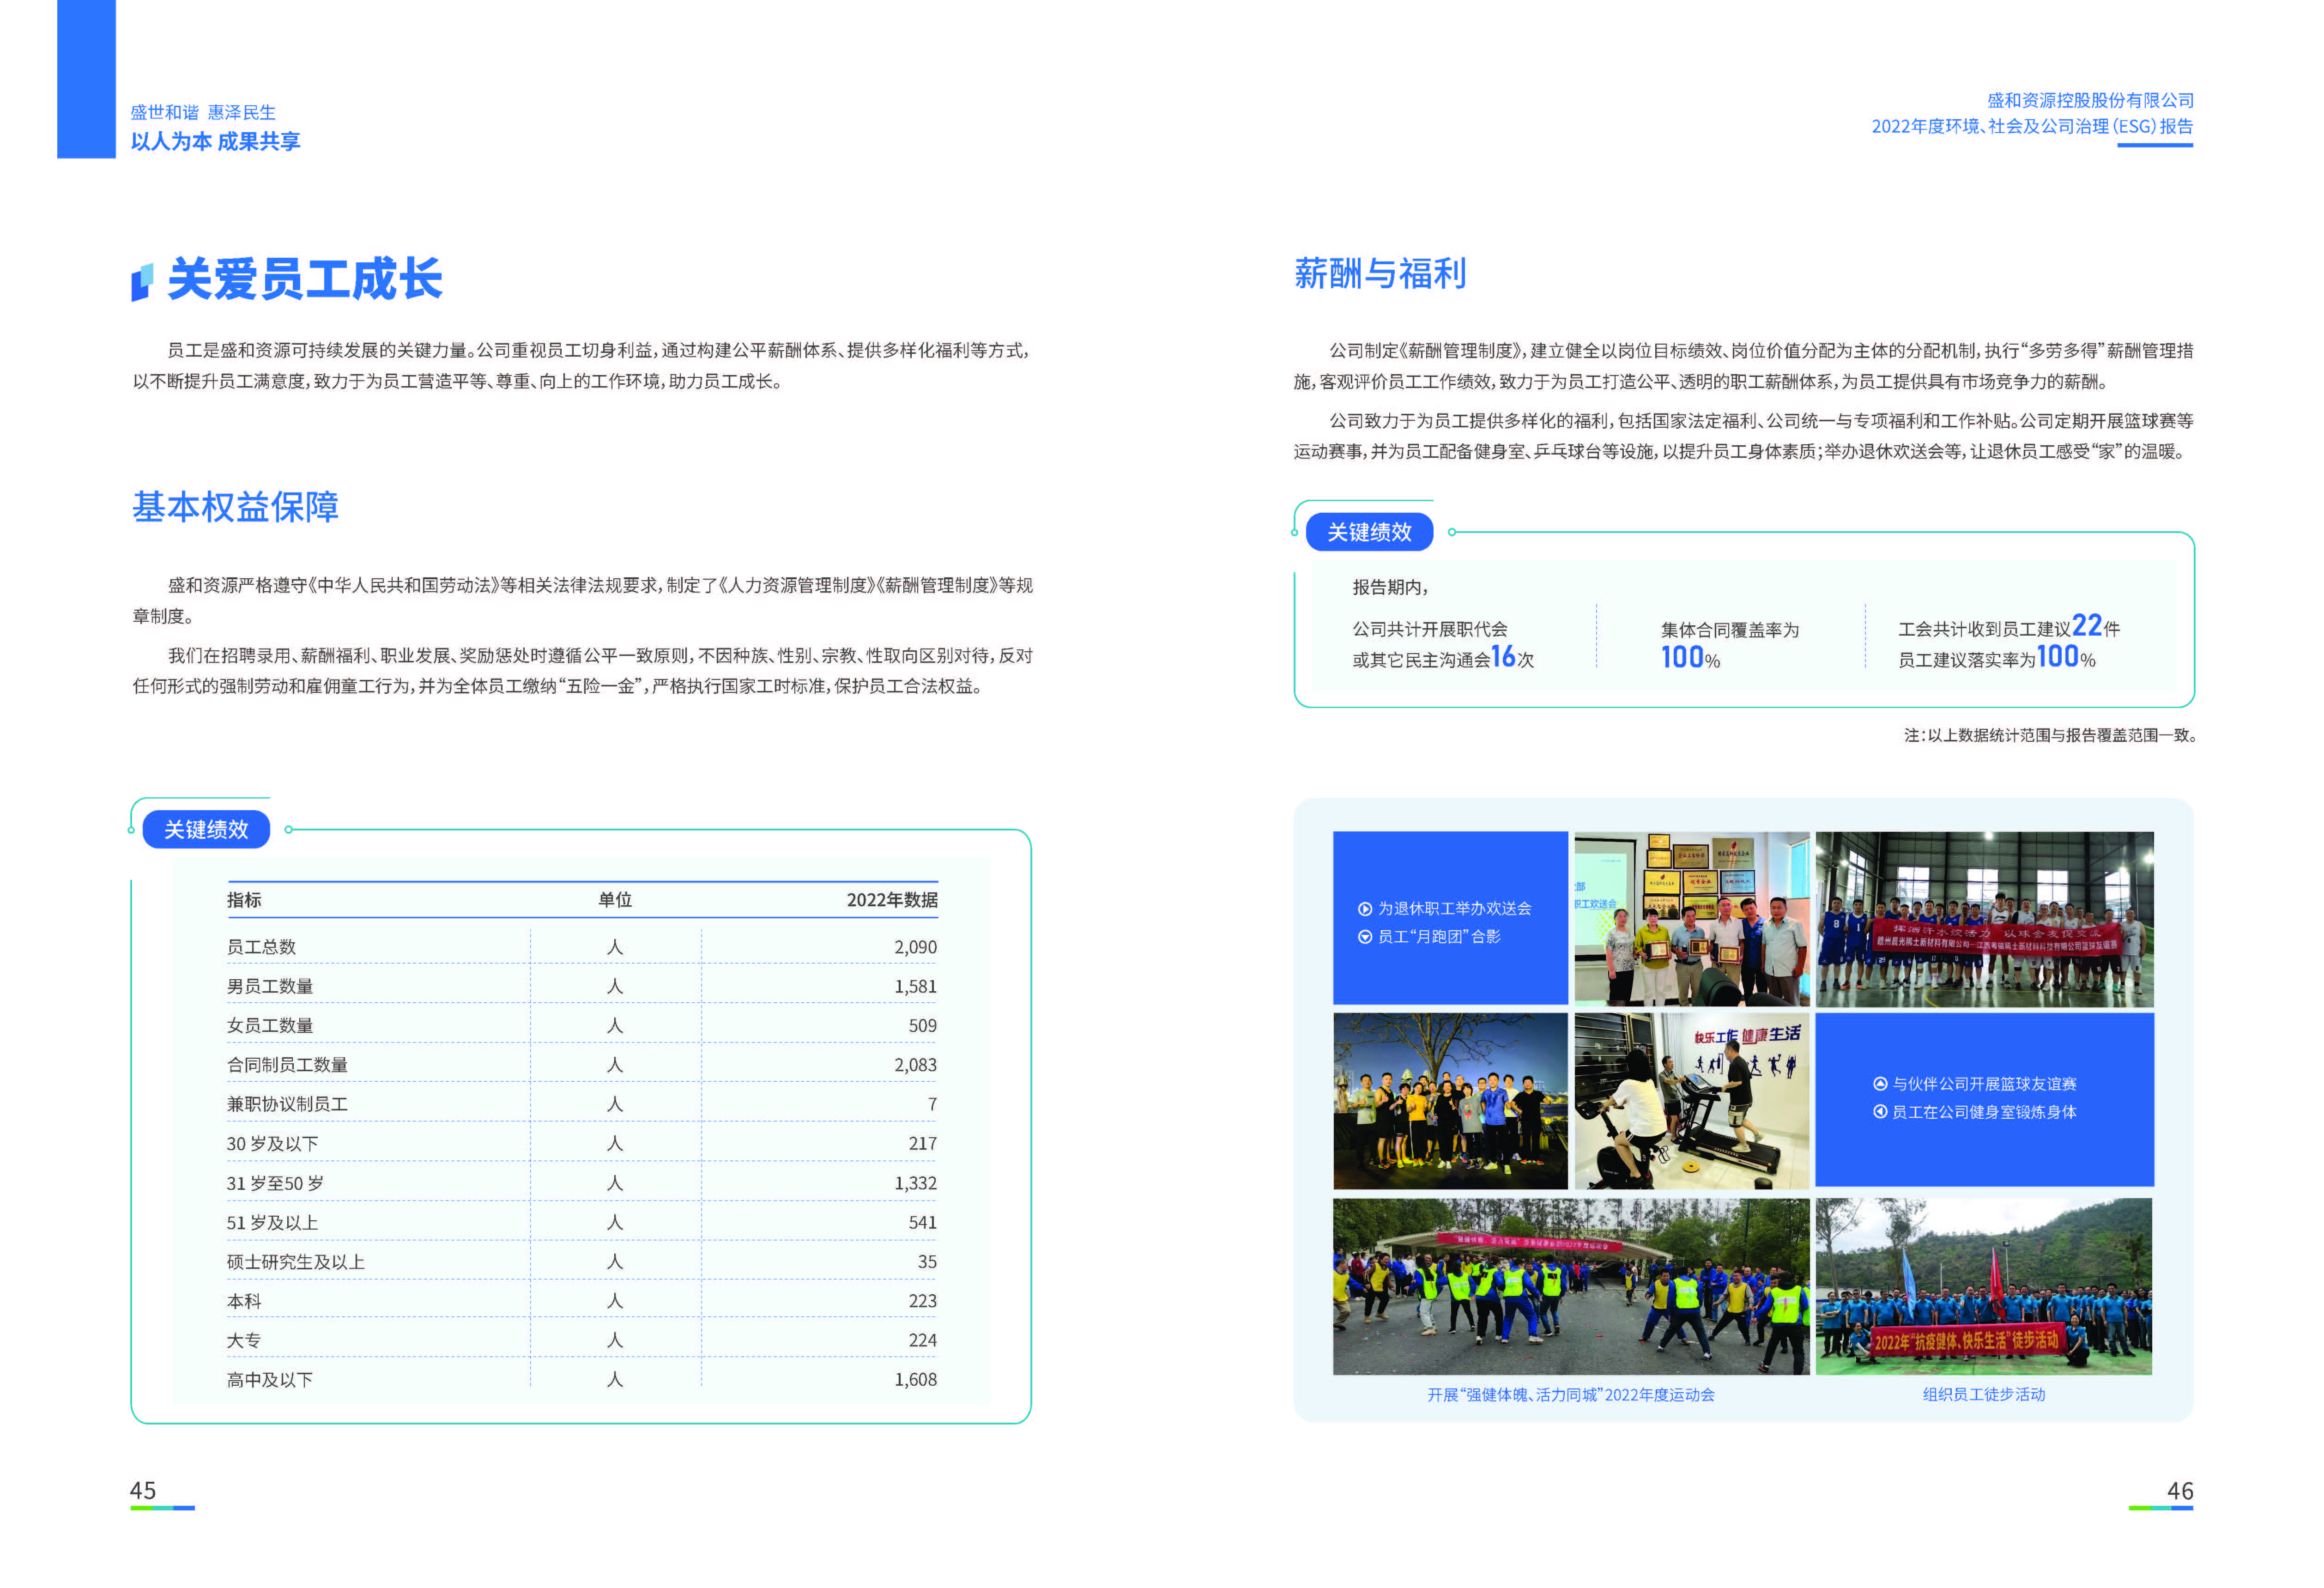Click the blue bookmark icon beside 关爱员工成长 heading

(x=143, y=280)
